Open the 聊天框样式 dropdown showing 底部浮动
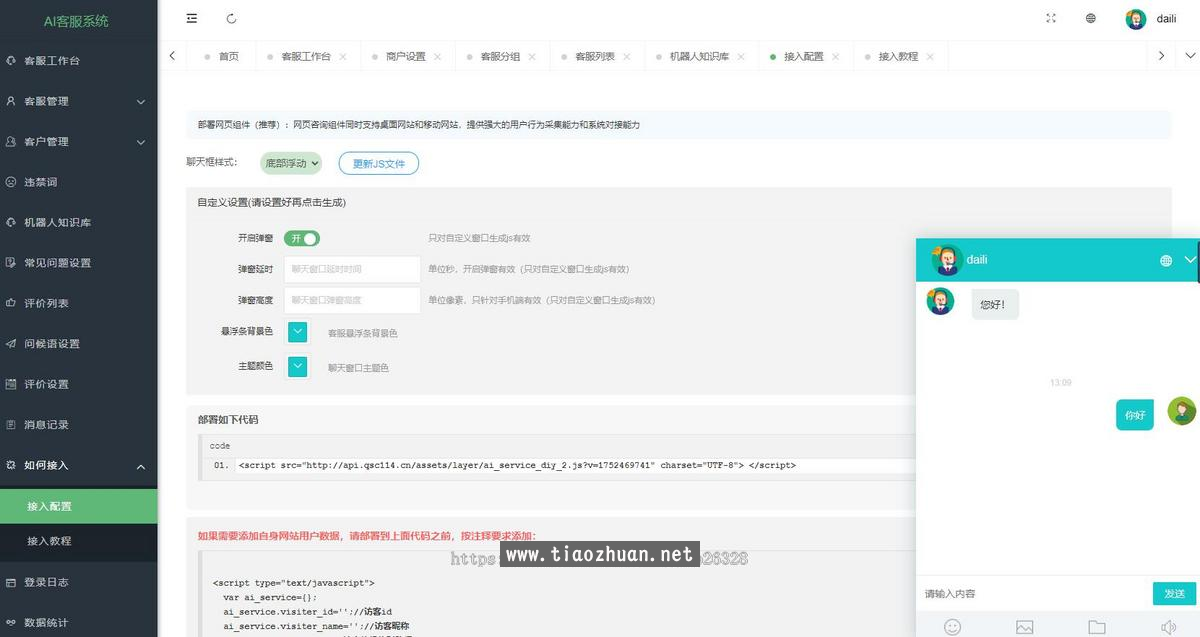 click(290, 162)
